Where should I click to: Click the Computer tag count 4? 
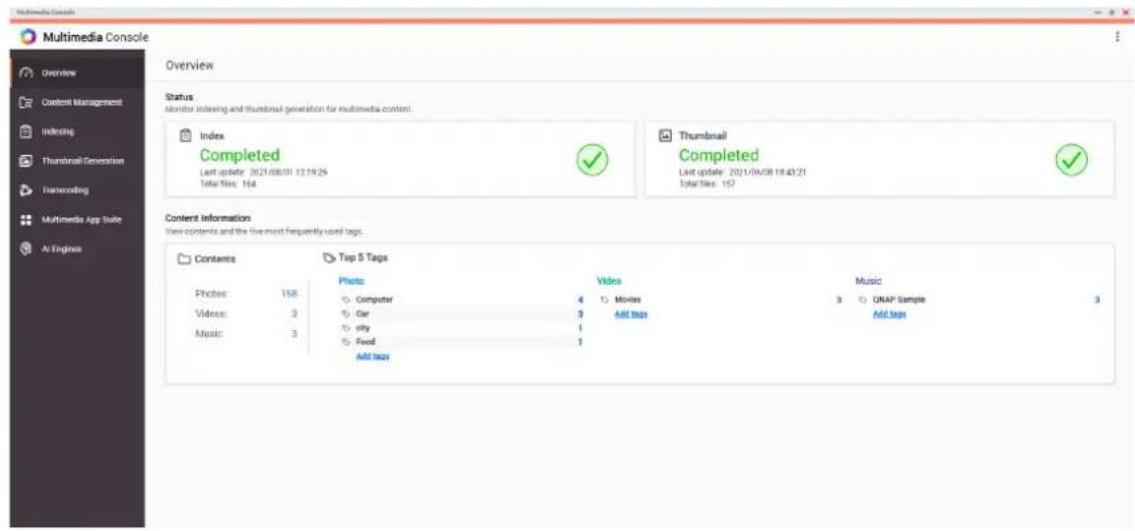click(x=581, y=300)
